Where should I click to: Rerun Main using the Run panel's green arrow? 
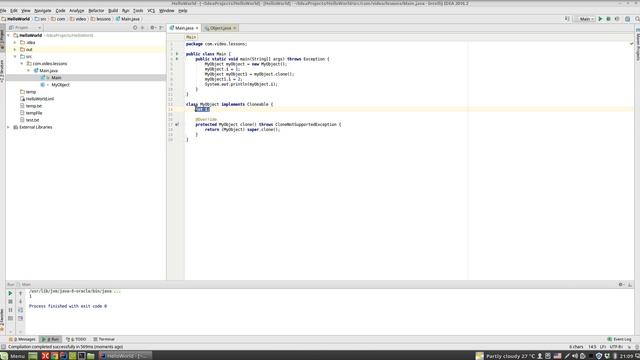pos(10,293)
